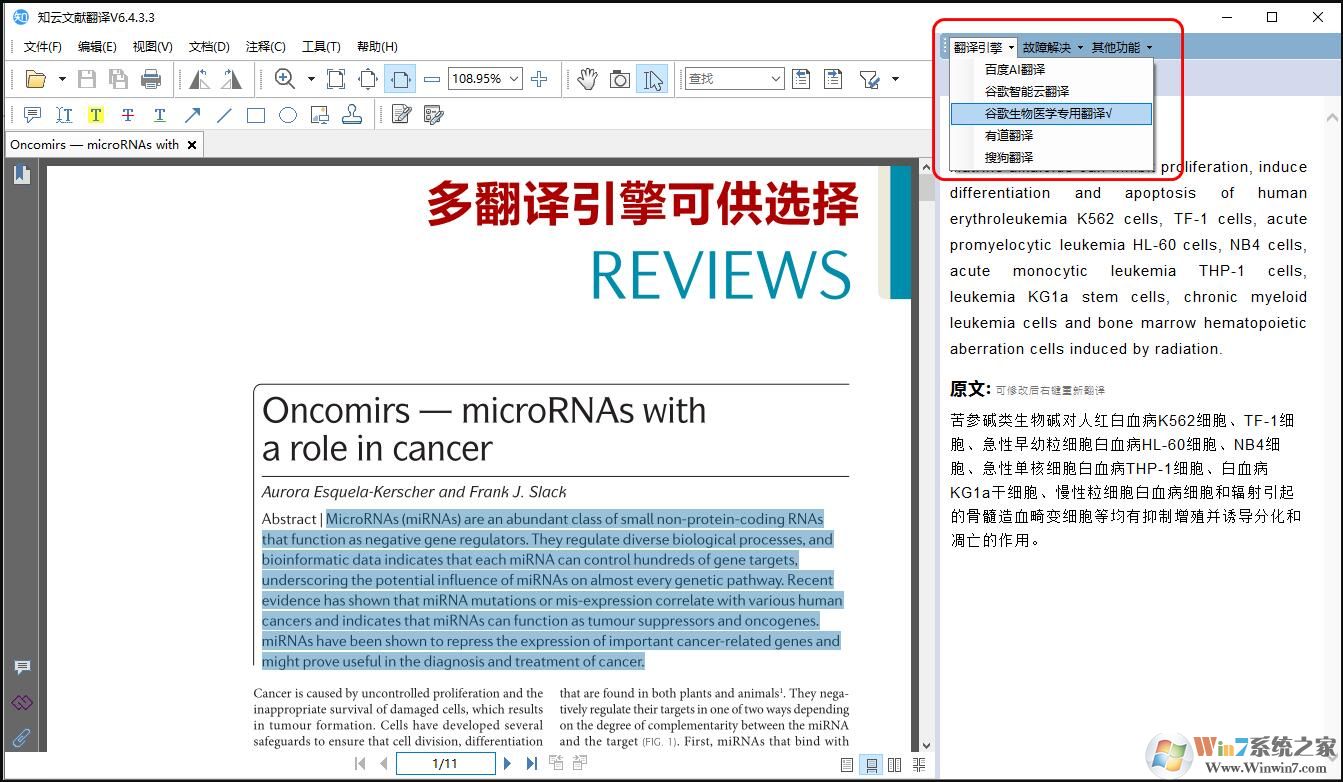Toggle the Fit Width view button
Viewport: 1343px width, 782px height.
pos(400,79)
